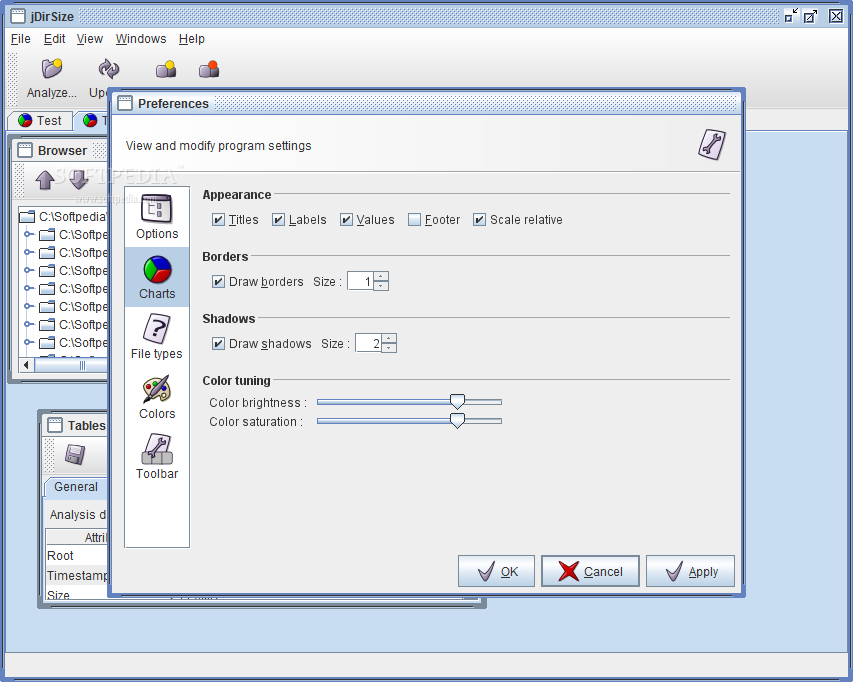Click the maximize button of jDirSize window
The image size is (853, 682).
[810, 16]
